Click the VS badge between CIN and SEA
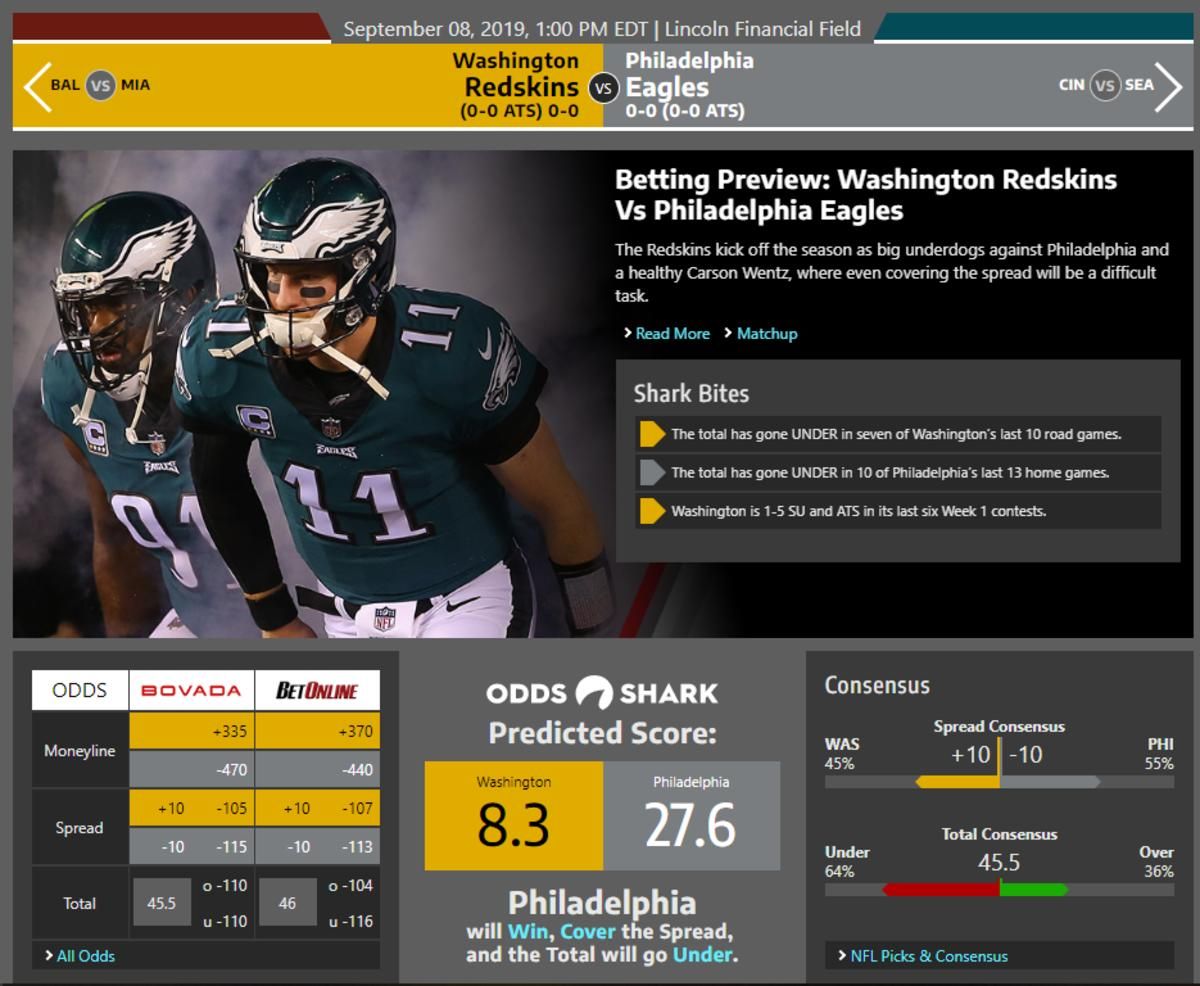 (1104, 85)
